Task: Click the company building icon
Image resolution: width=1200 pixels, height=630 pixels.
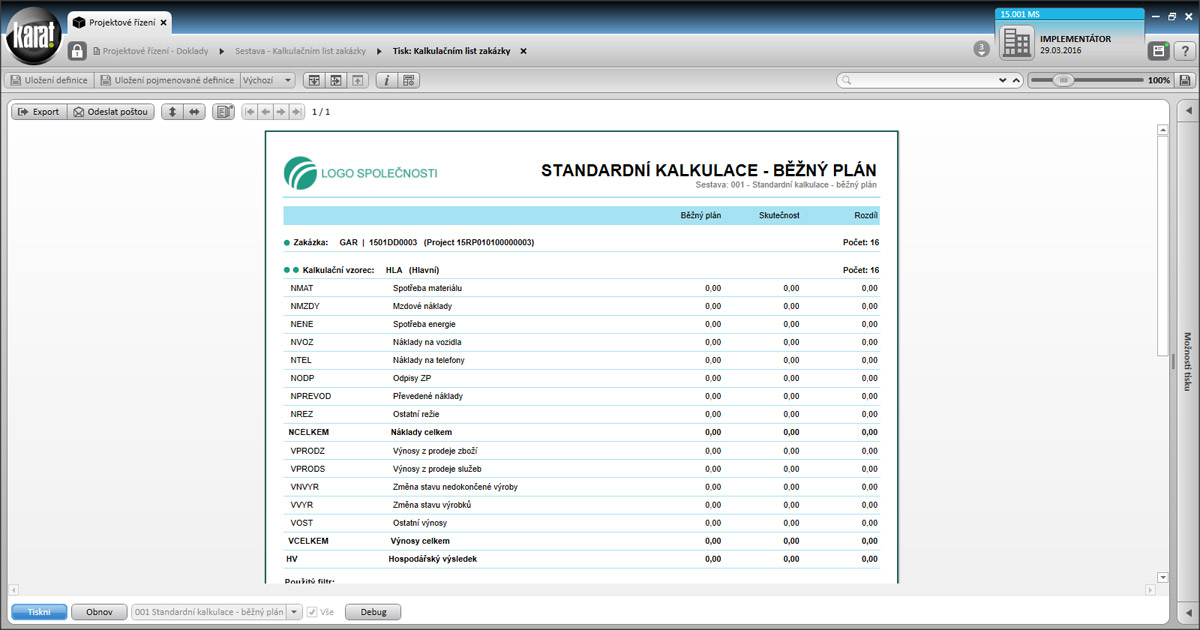Action: (1016, 43)
